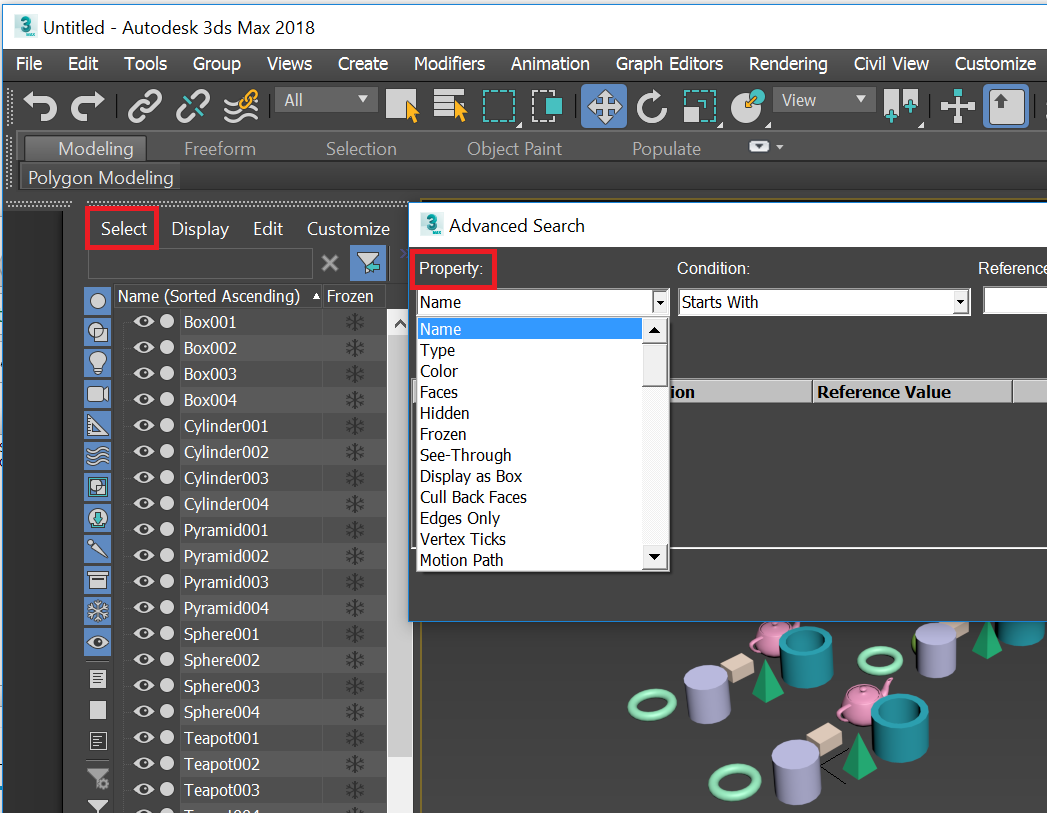The width and height of the screenshot is (1047, 813).
Task: Toggle frozen state for Box002
Action: (x=355, y=348)
